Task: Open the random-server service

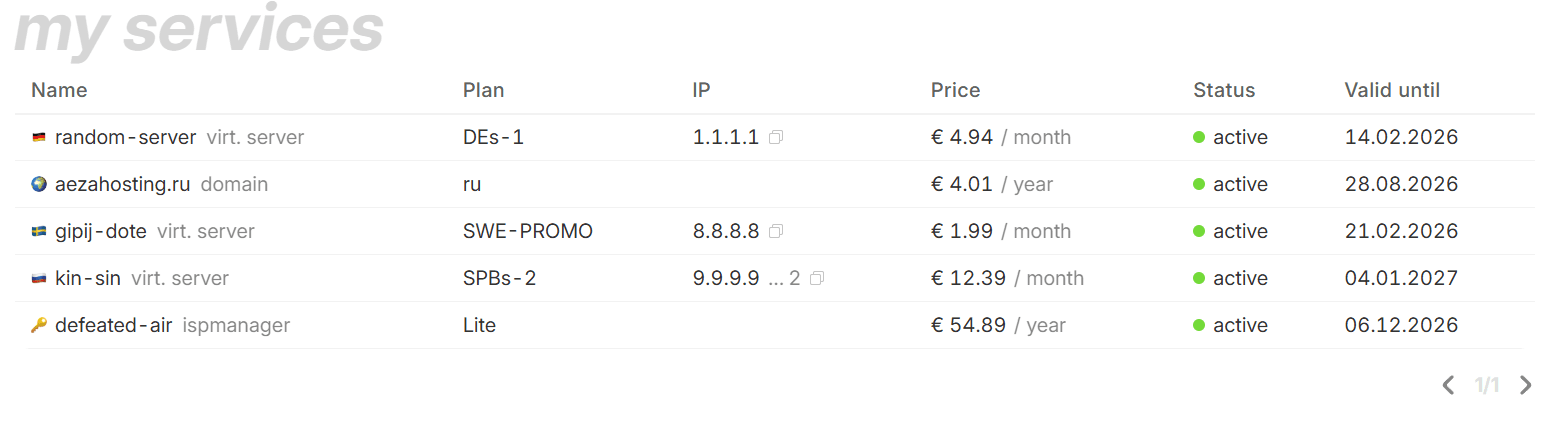Action: coord(126,138)
